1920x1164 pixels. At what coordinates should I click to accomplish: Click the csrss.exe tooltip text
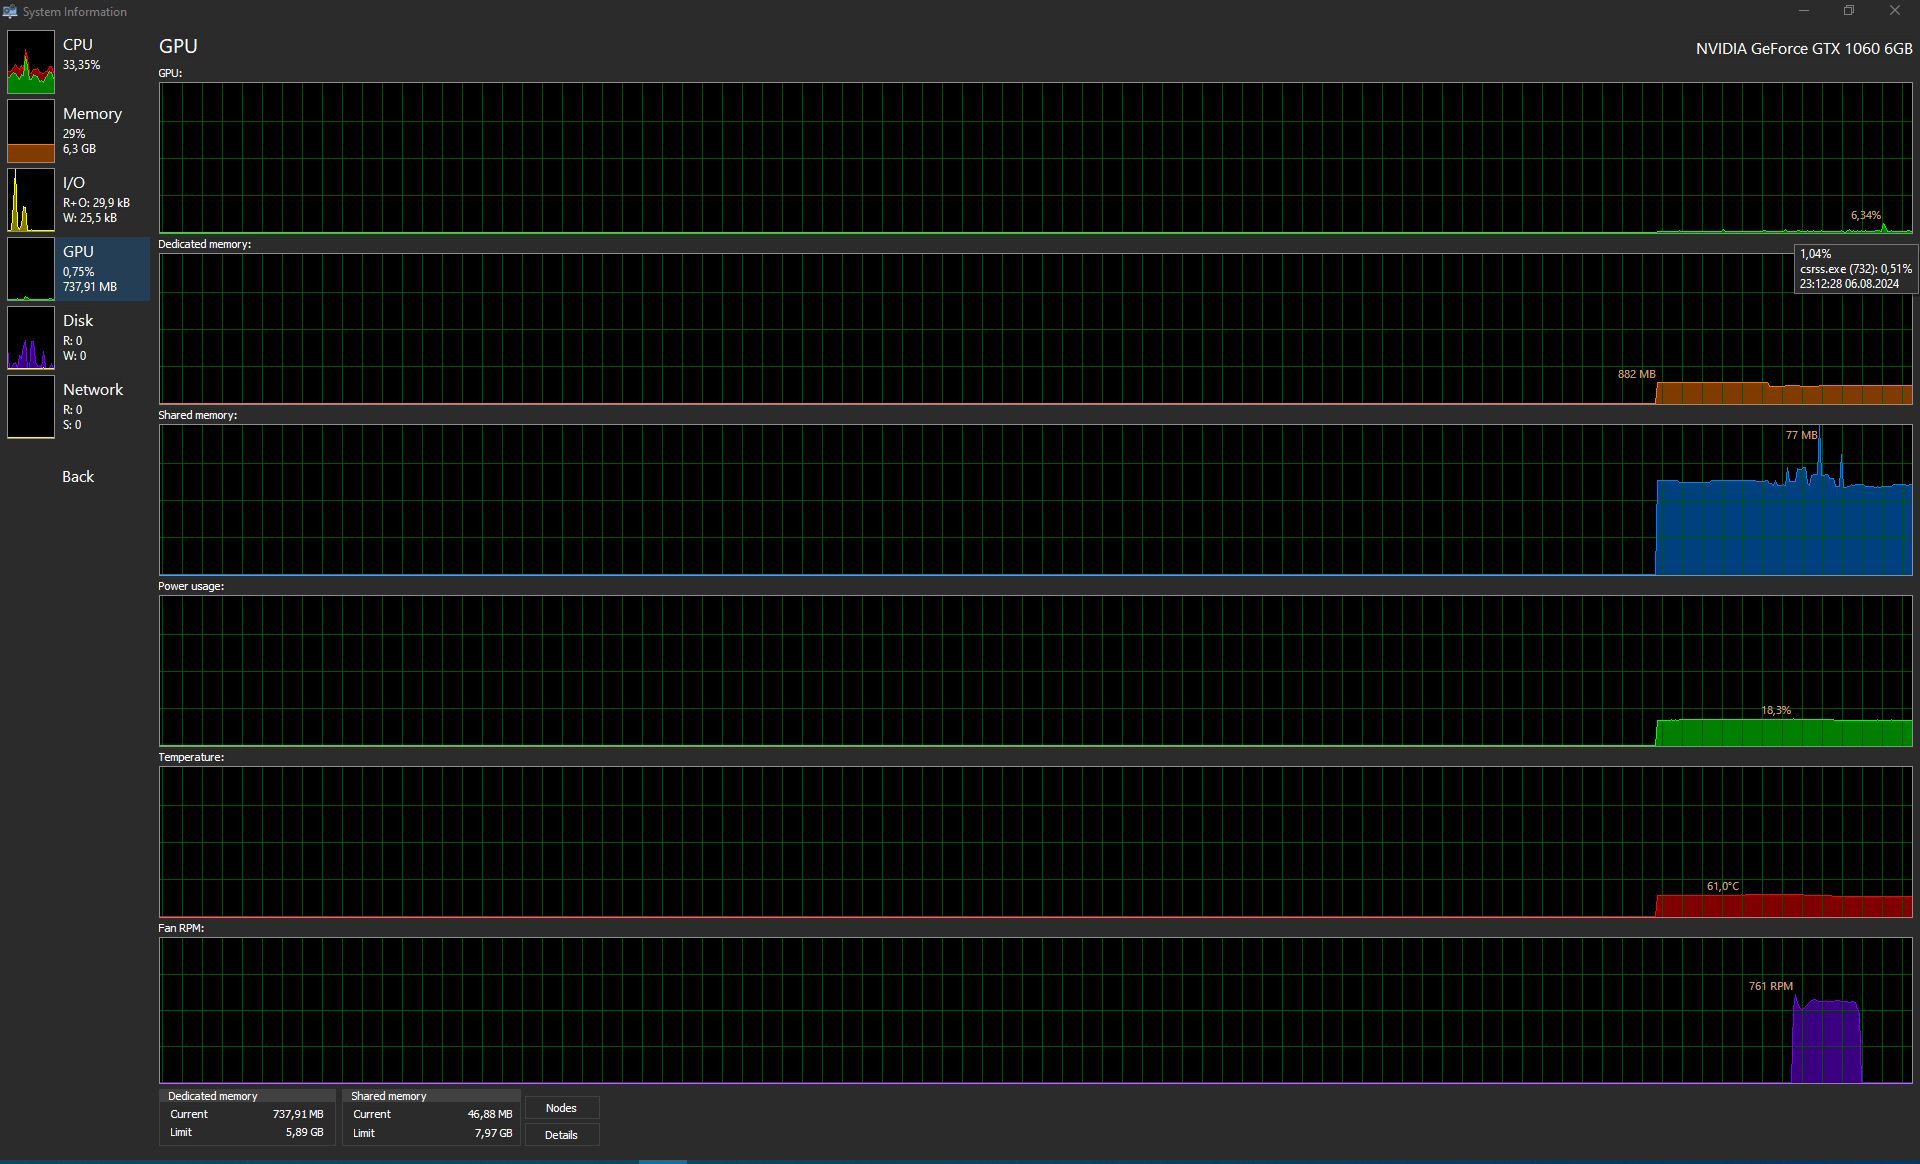[x=1856, y=269]
